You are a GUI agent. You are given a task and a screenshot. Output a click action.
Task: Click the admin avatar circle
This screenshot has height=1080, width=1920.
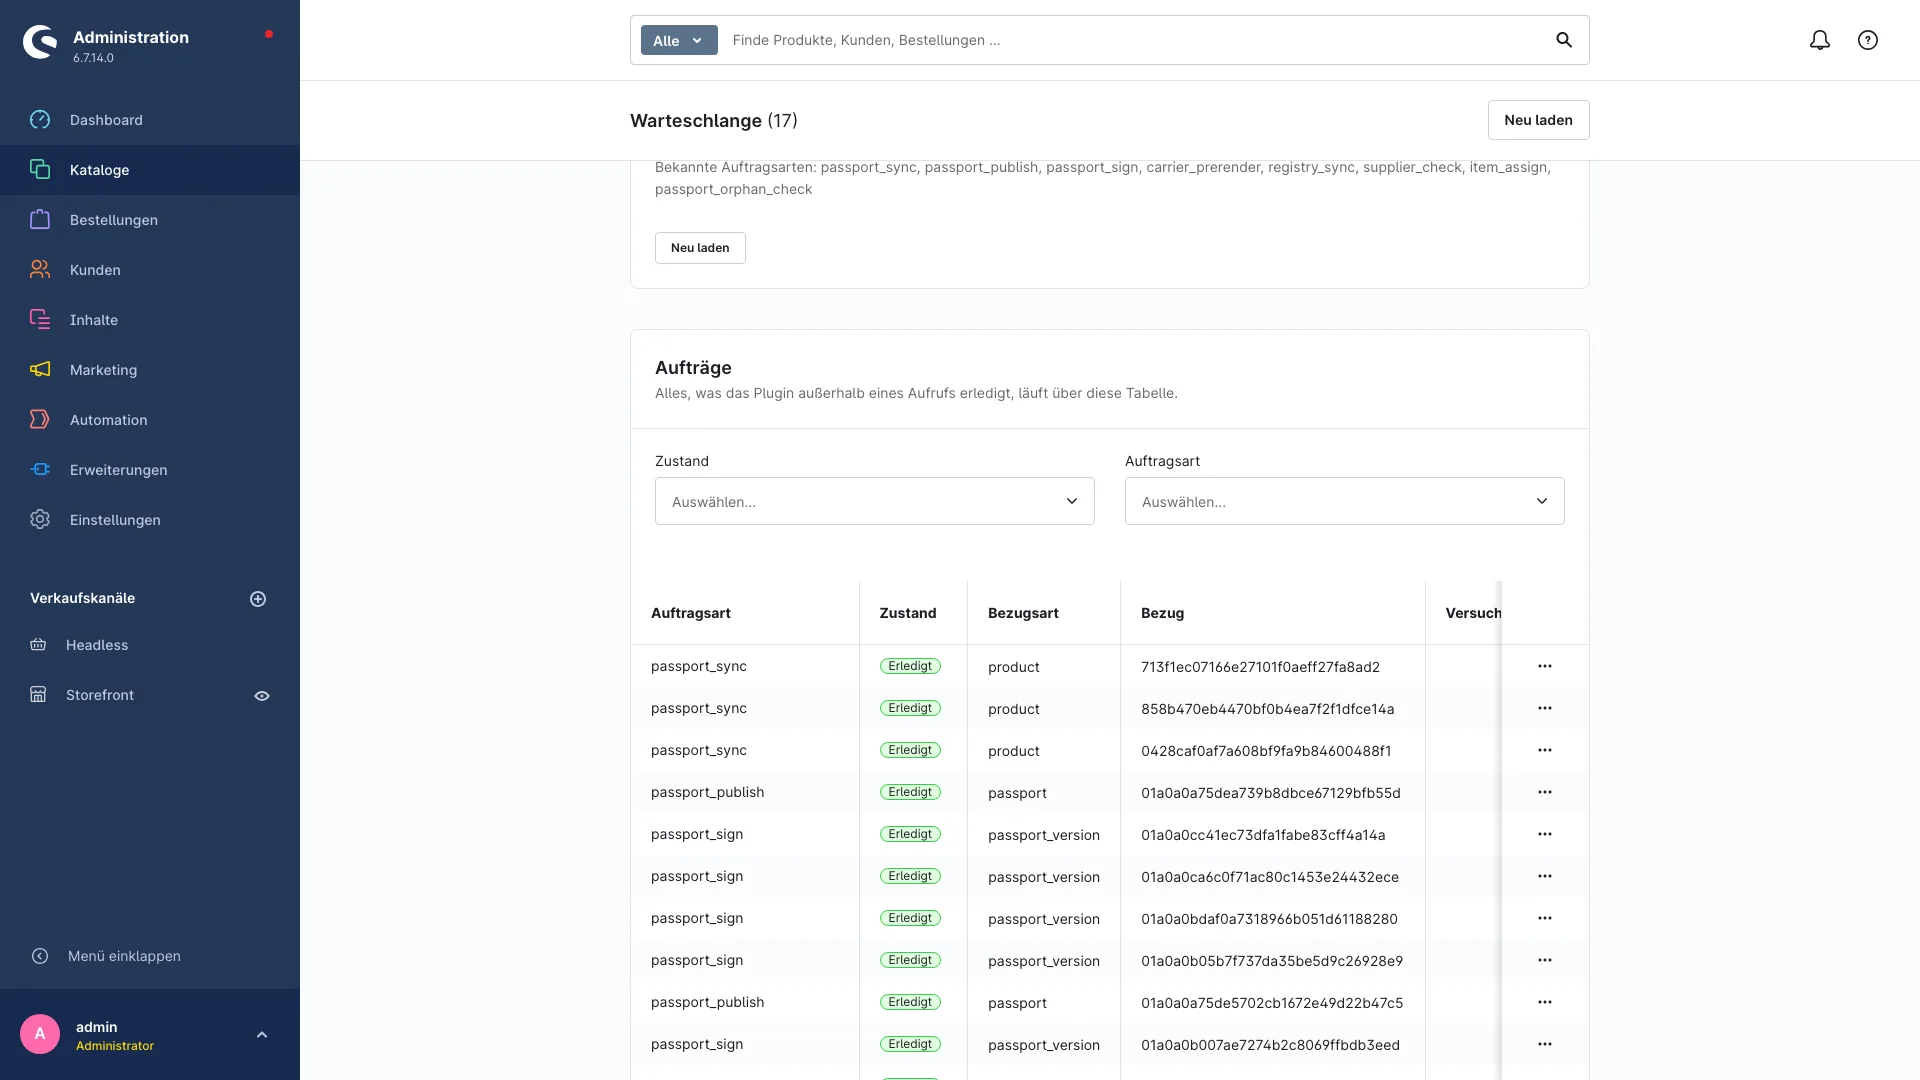coord(40,1034)
